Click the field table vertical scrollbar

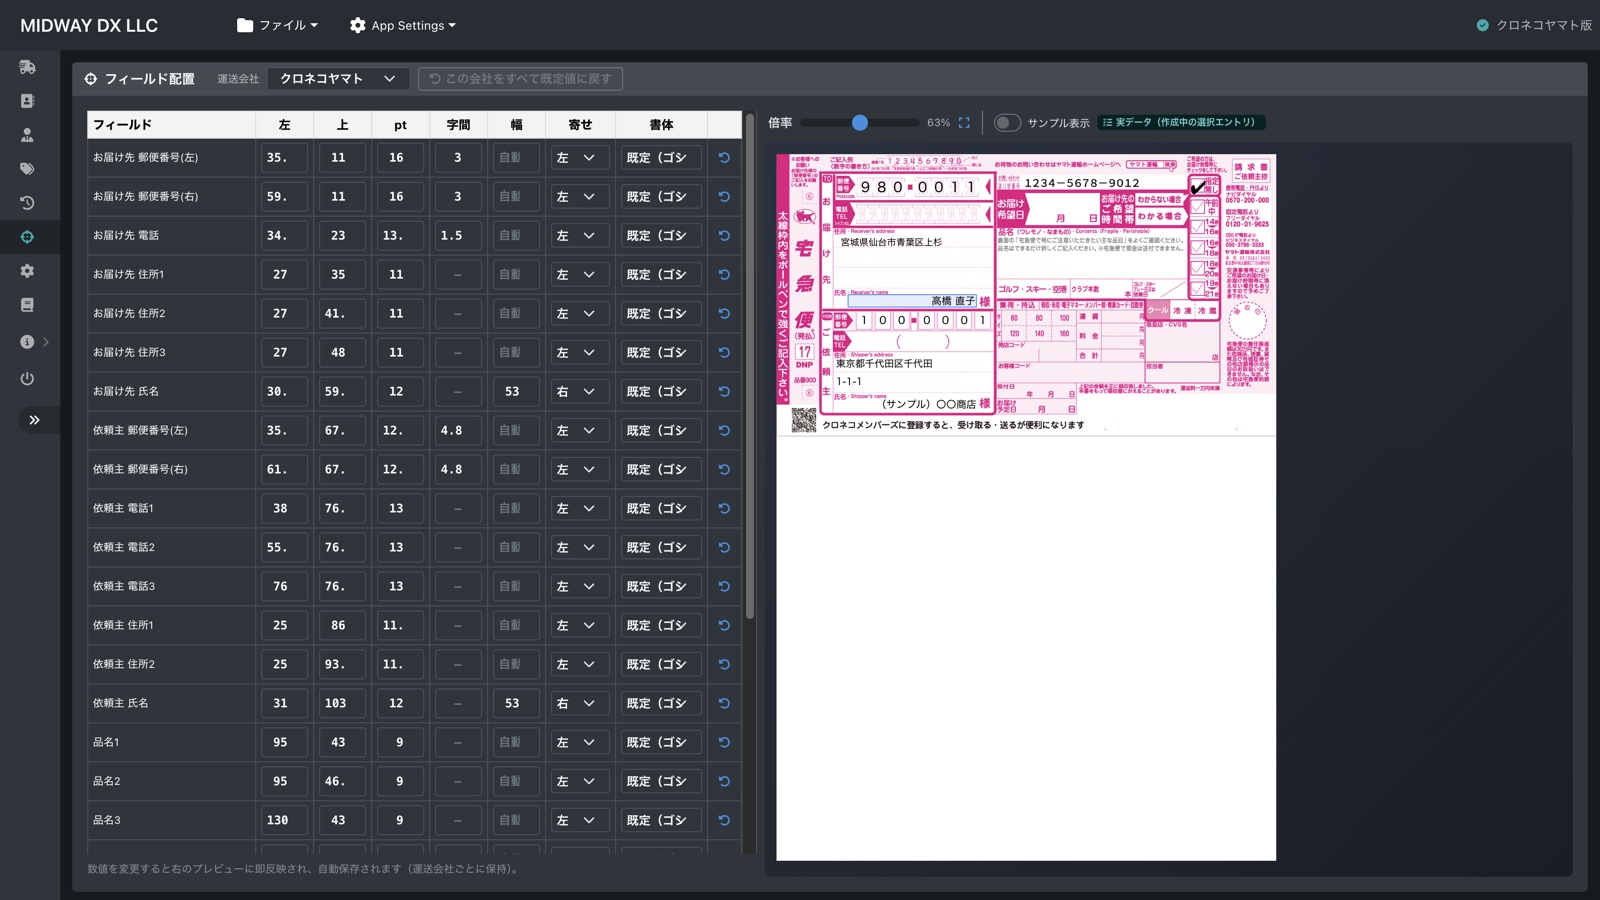pos(750,366)
